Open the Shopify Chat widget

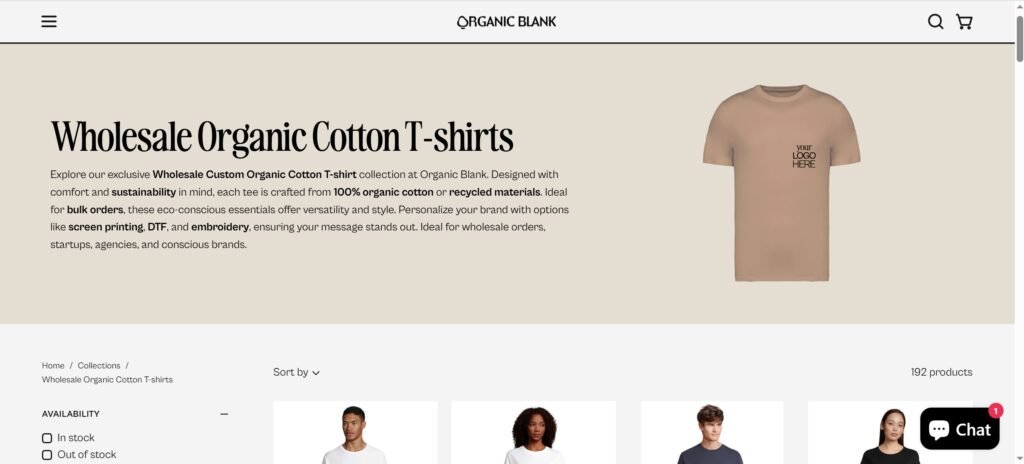click(959, 429)
